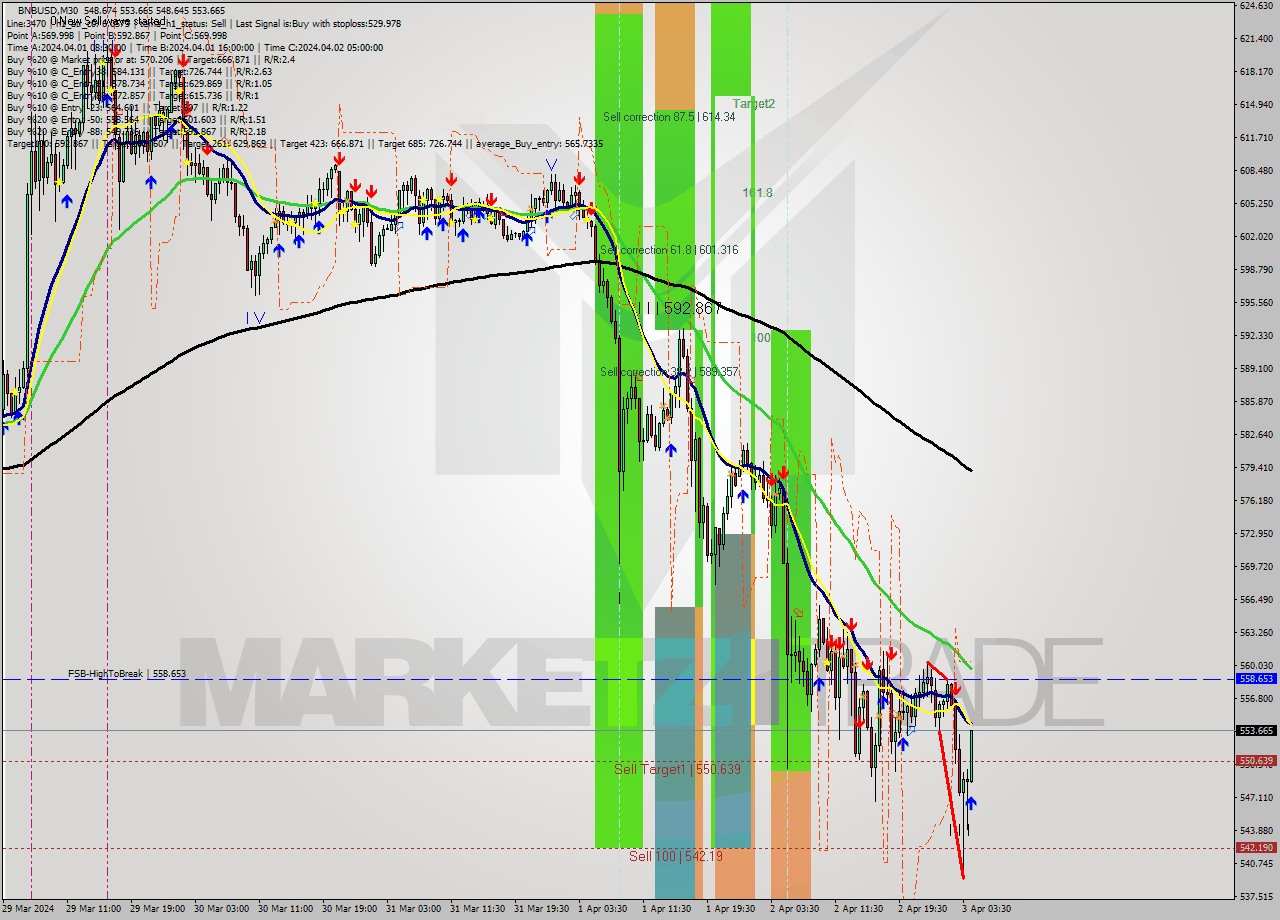Viewport: 1280px width, 920px height.
Task: Click the '29 Mar 2024' time axis label
Action: [30, 909]
